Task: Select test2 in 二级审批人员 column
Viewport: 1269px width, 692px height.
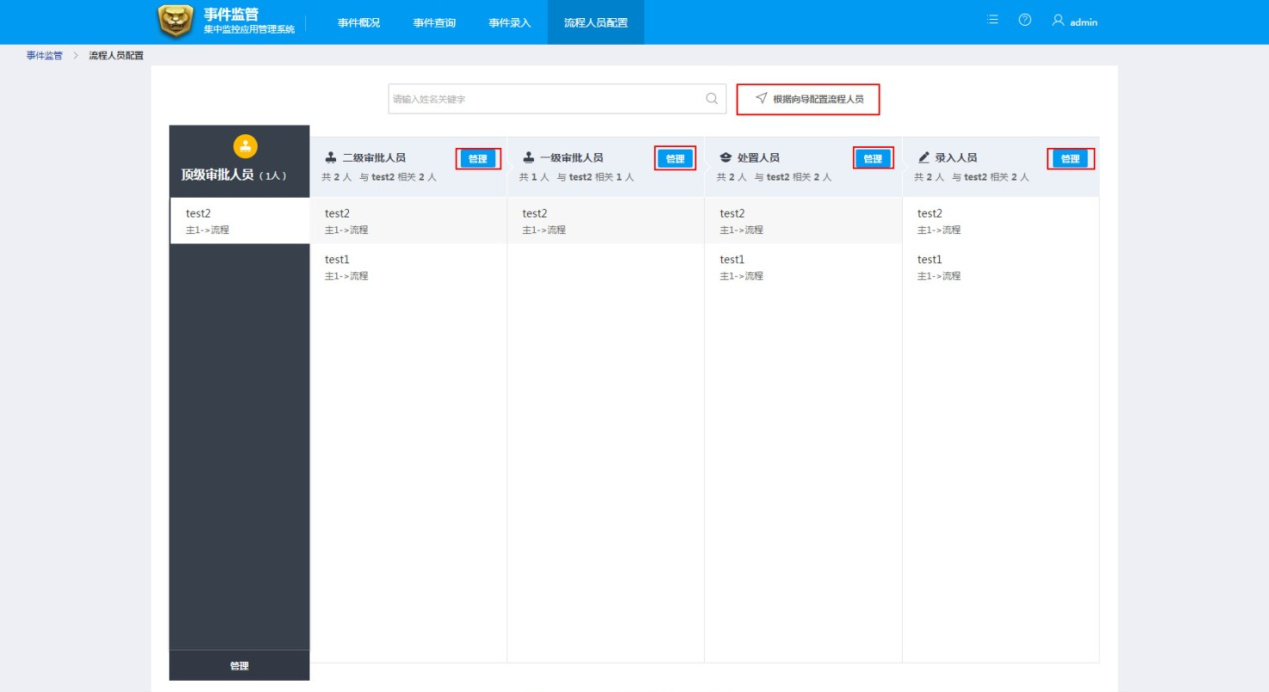Action: tap(408, 221)
